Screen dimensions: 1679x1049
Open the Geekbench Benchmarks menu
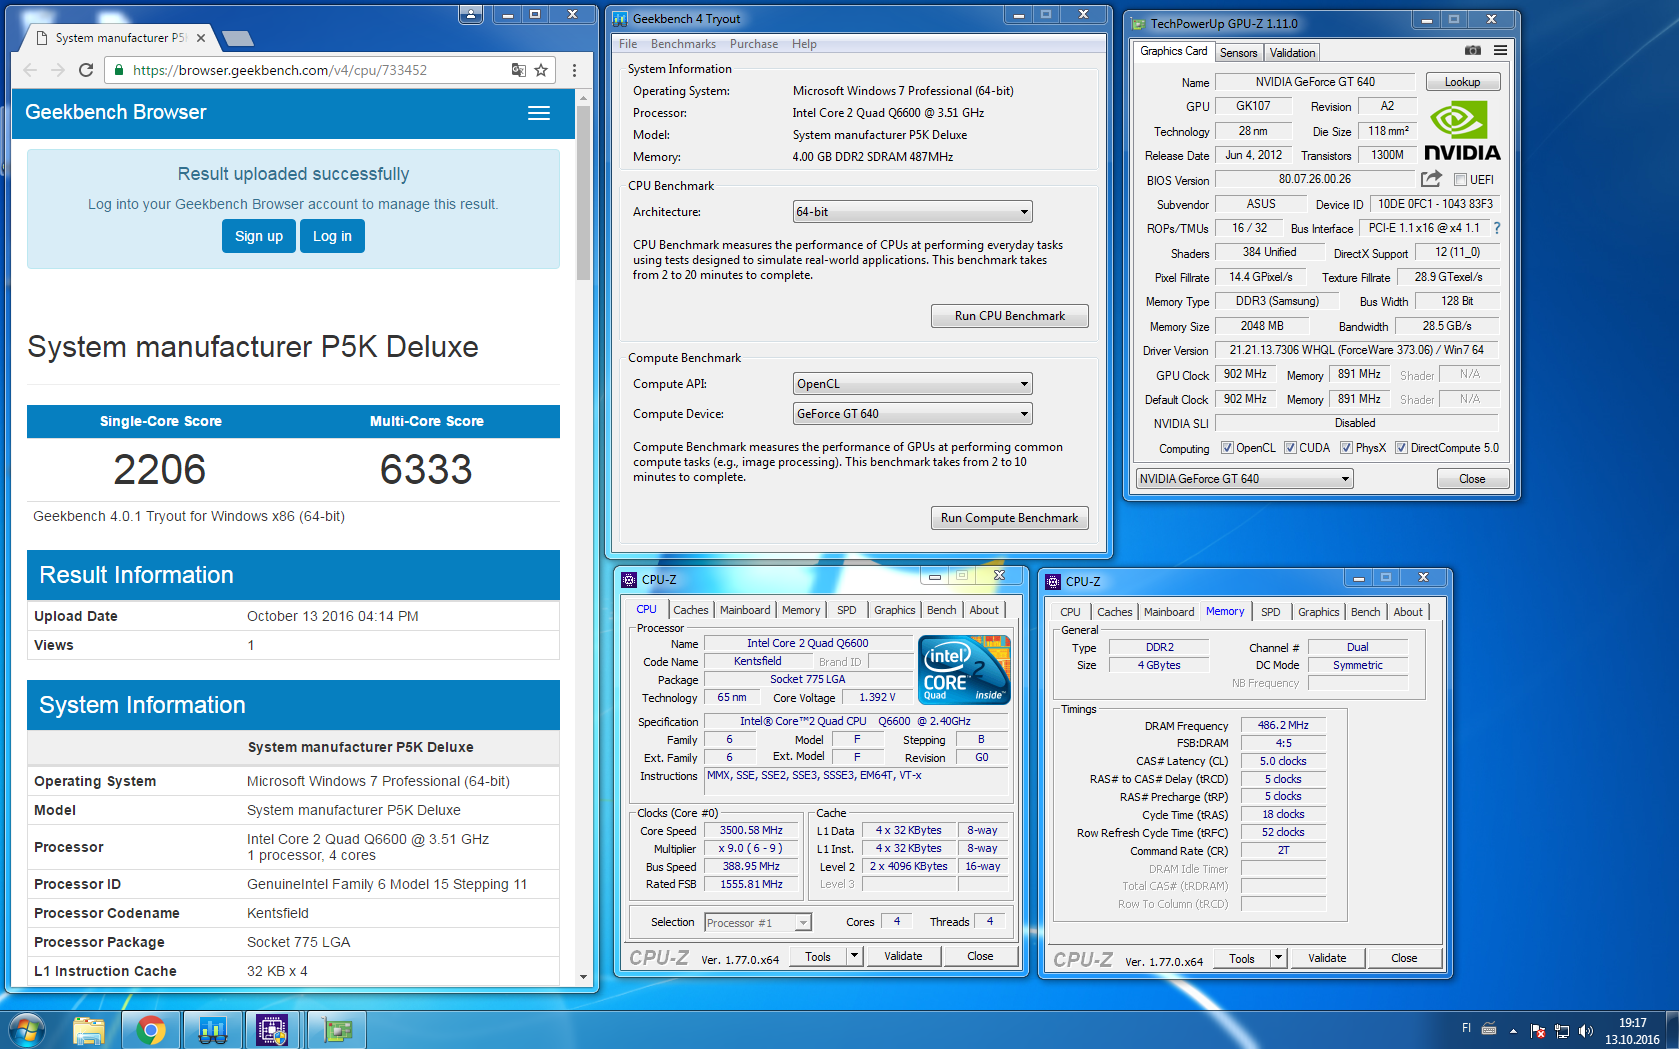coord(683,44)
